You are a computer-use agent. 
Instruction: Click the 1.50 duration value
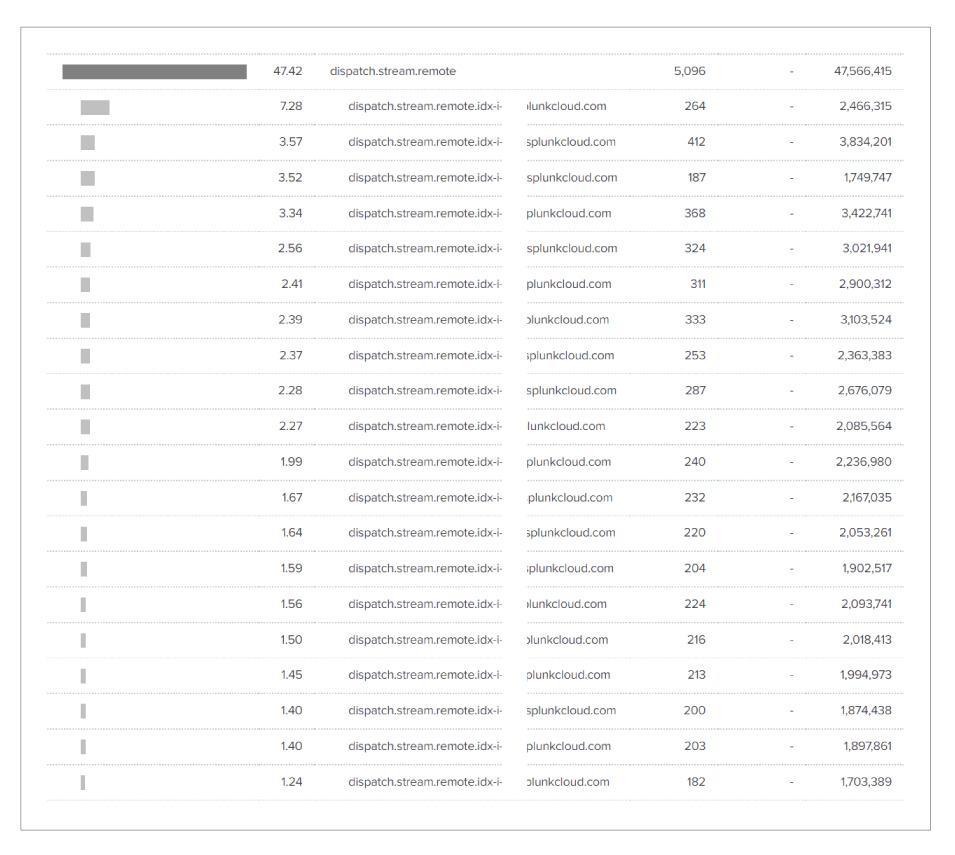(x=291, y=639)
